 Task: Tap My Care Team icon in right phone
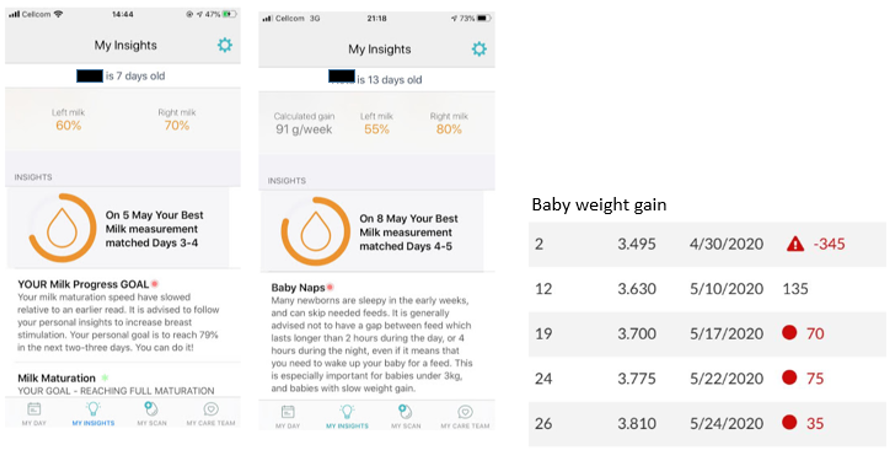(465, 412)
